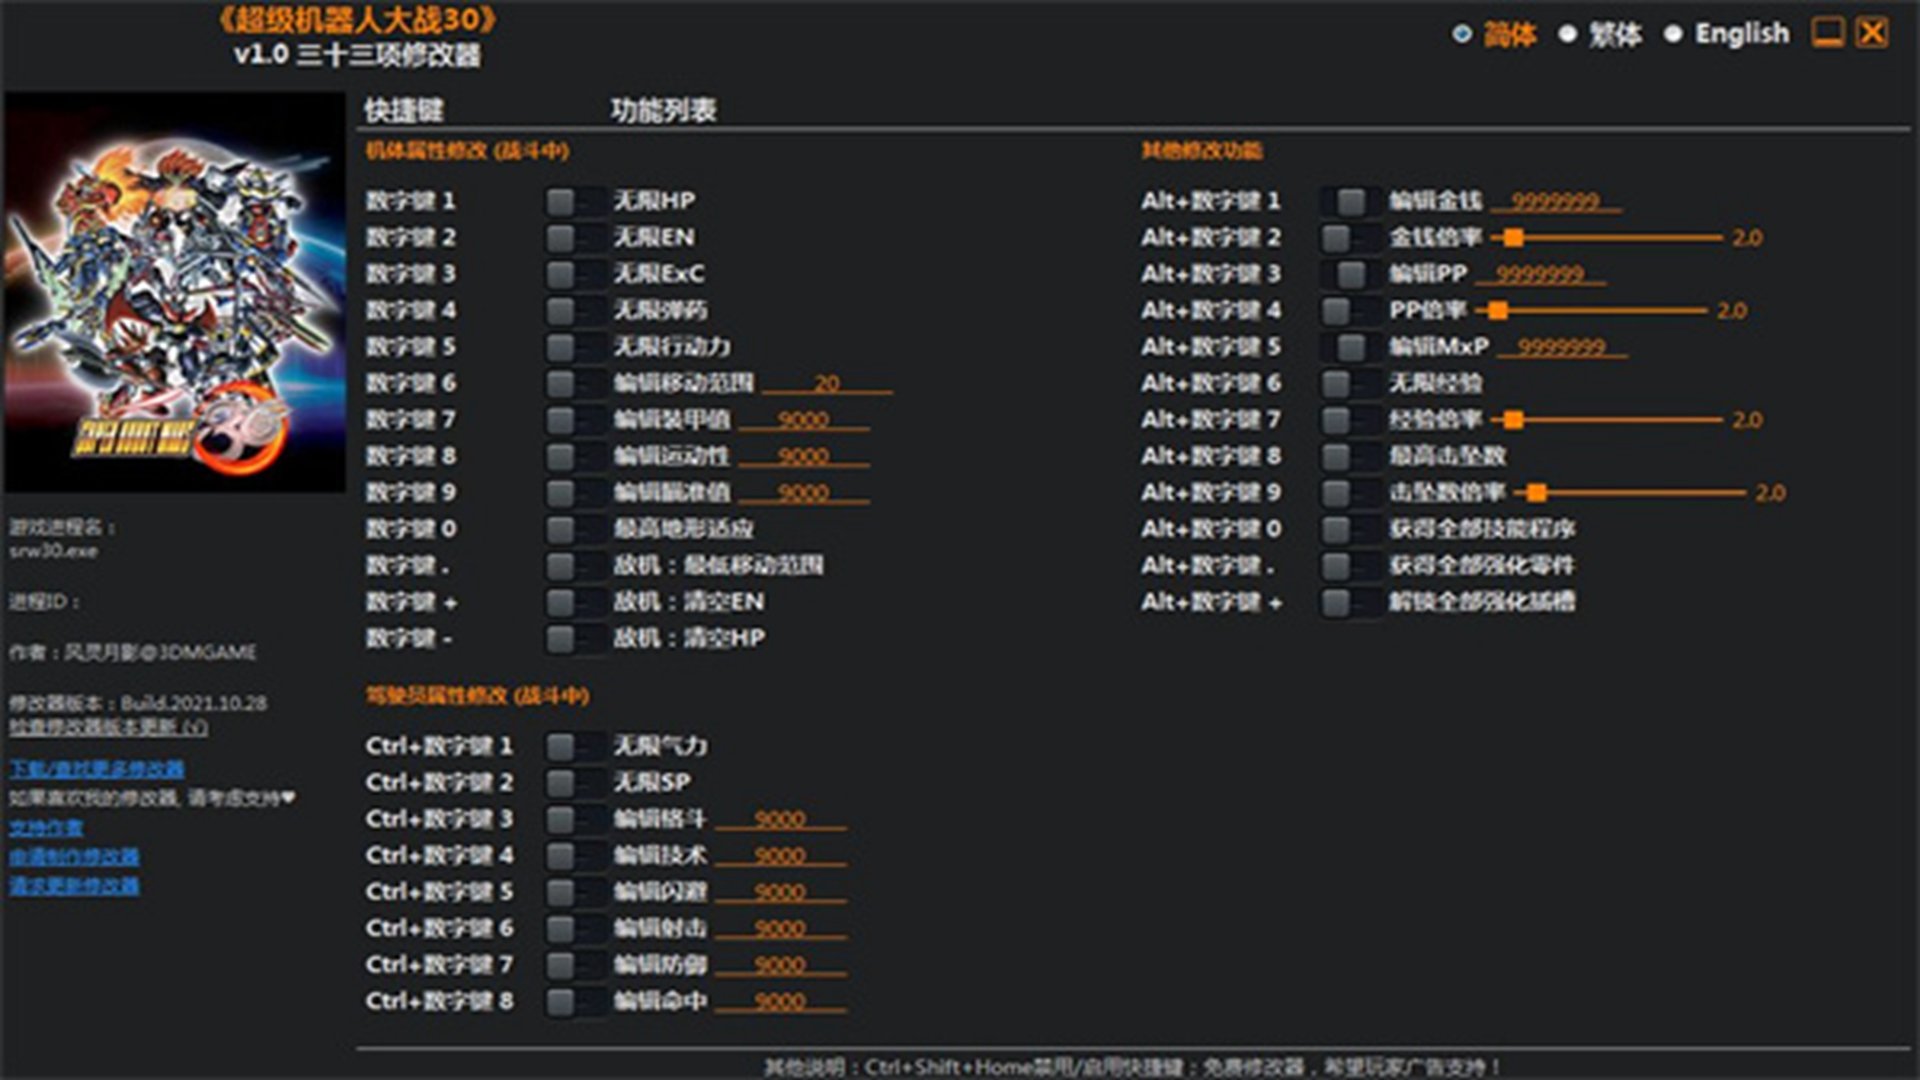Viewport: 1920px width, 1080px height.
Task: Click the 击坠数倍率 slider handle
Action: 1537,493
